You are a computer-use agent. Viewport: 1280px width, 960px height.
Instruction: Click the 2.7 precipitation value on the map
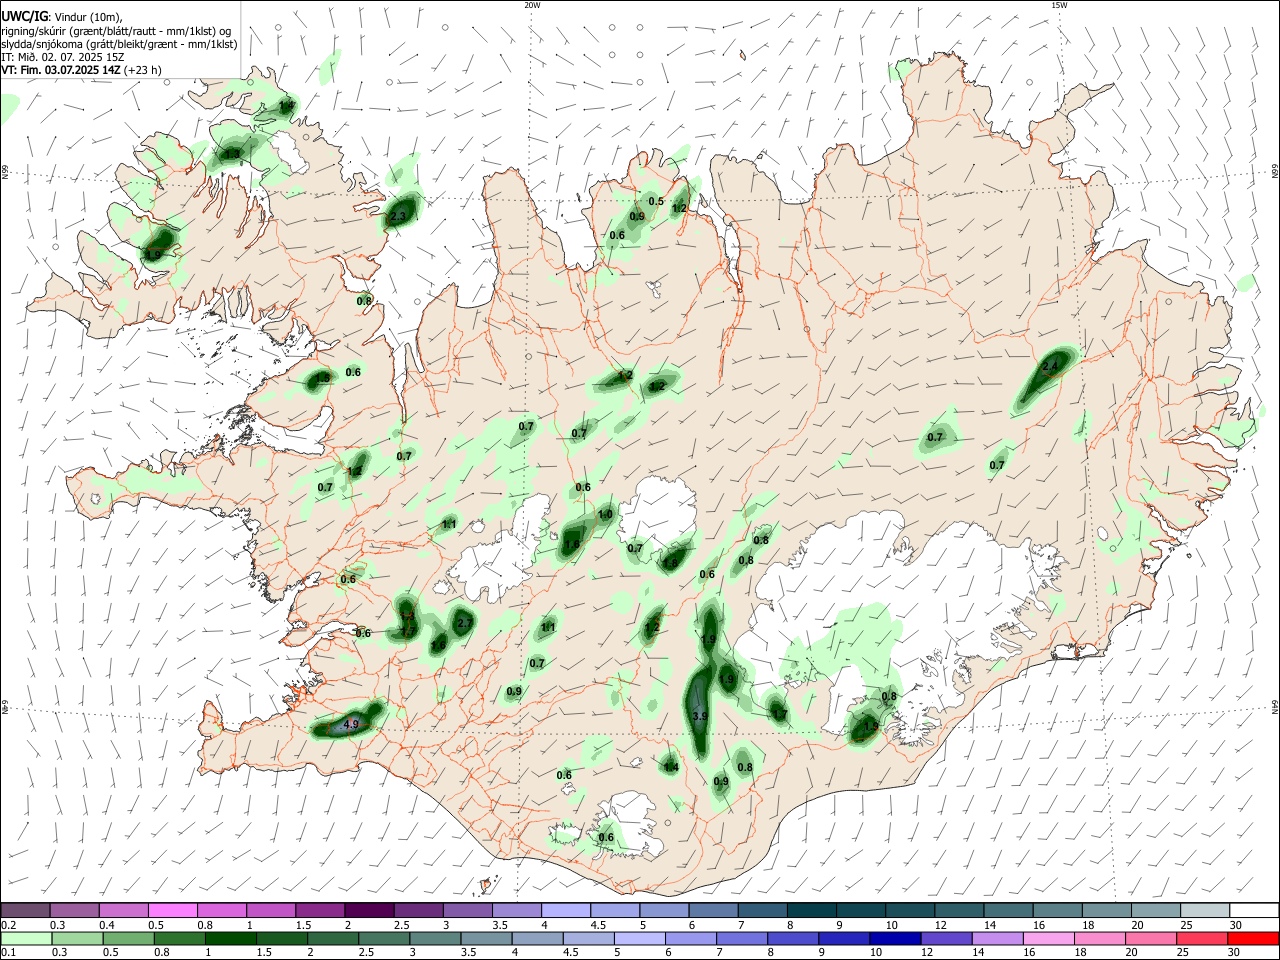[x=464, y=623]
